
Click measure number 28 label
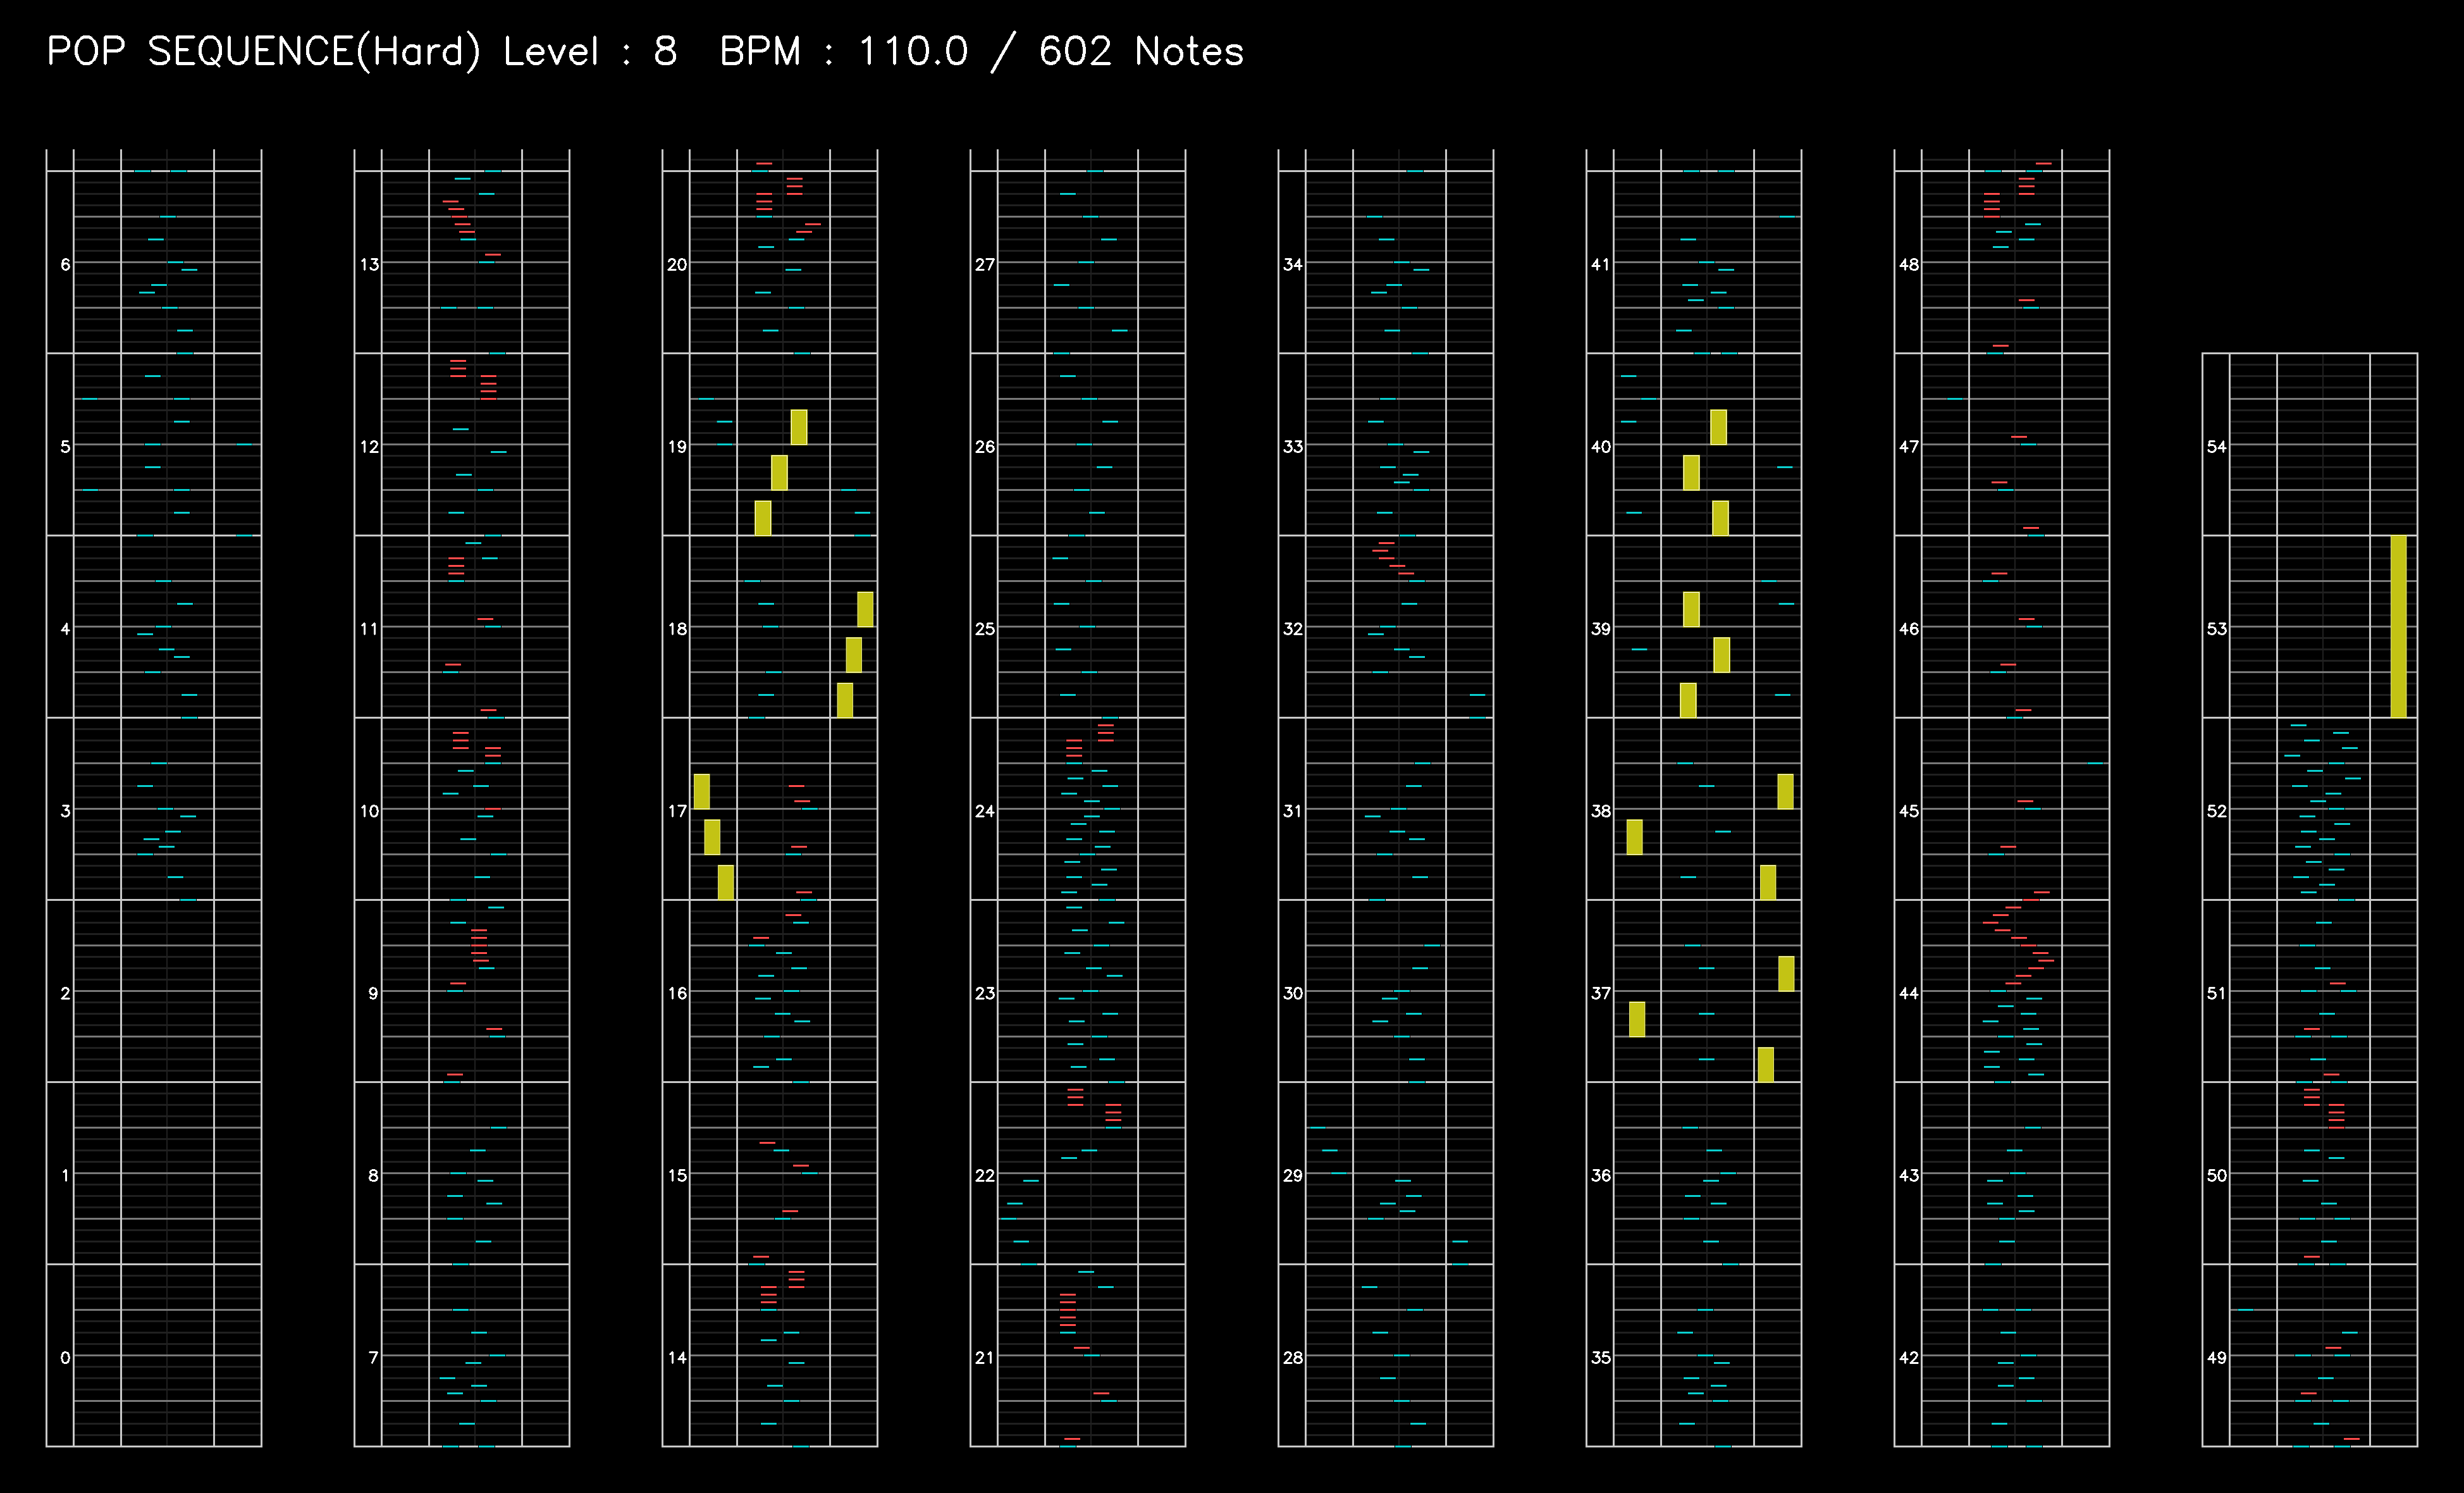1293,1357
